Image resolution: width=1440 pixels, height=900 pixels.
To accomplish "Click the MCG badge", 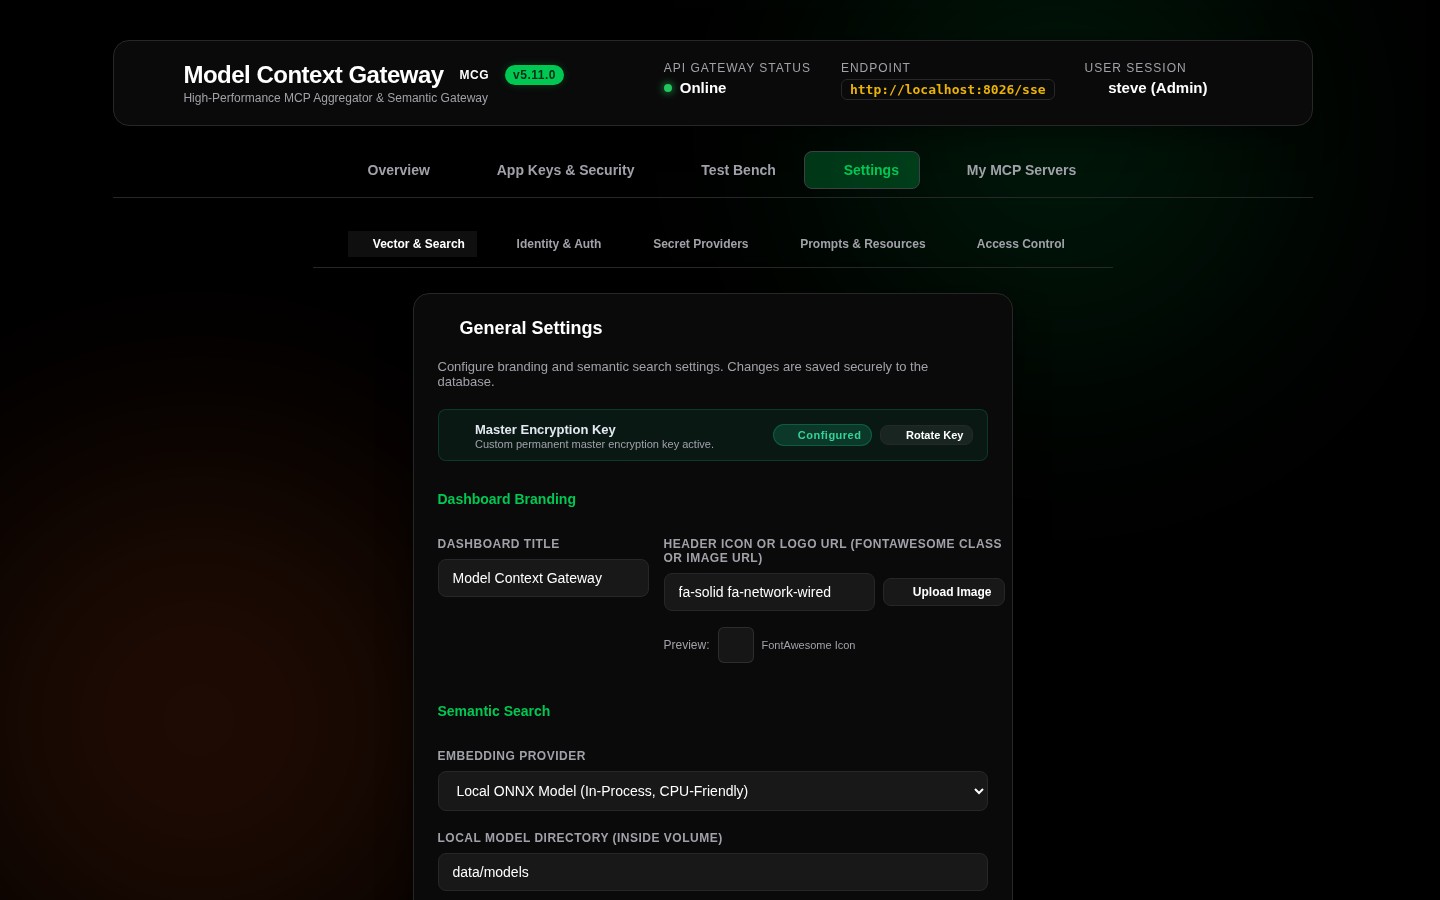I will tap(474, 75).
